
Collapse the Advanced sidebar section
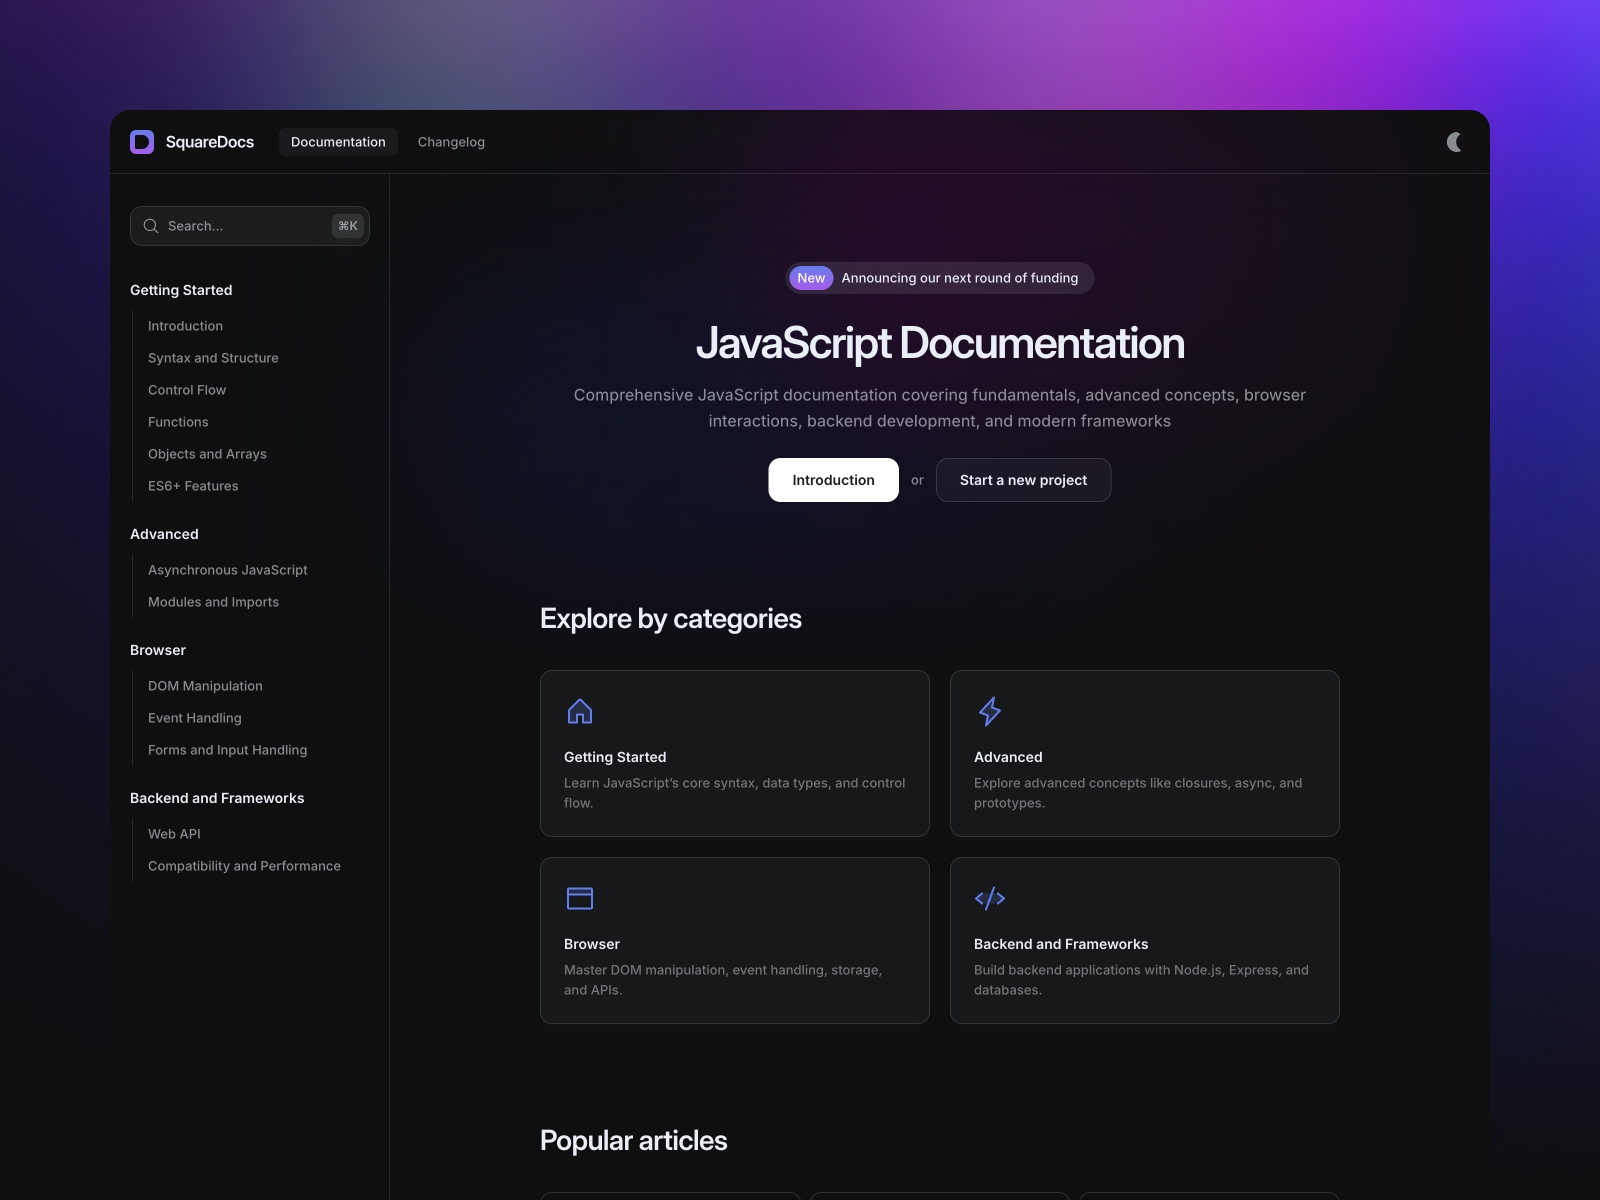(164, 534)
